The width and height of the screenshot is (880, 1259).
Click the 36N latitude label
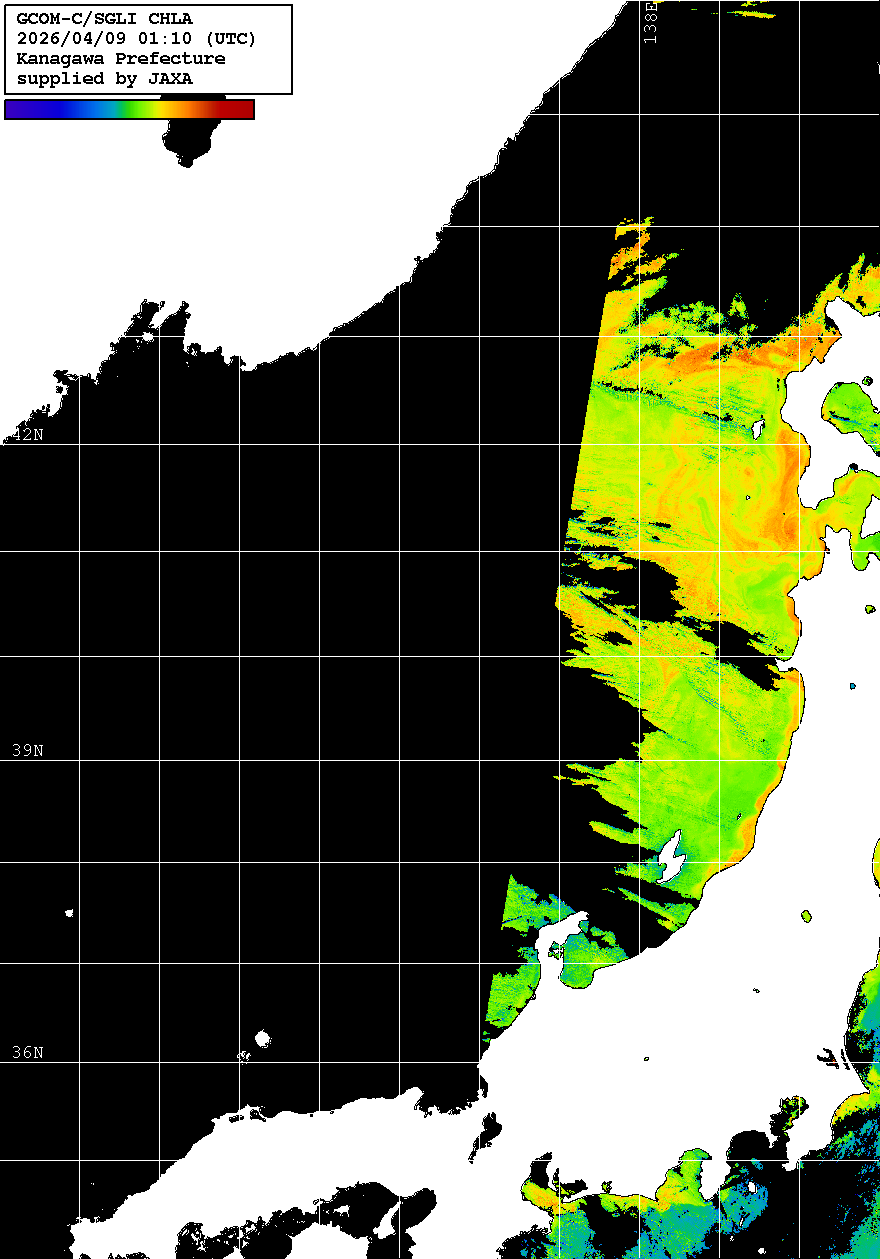(28, 1052)
